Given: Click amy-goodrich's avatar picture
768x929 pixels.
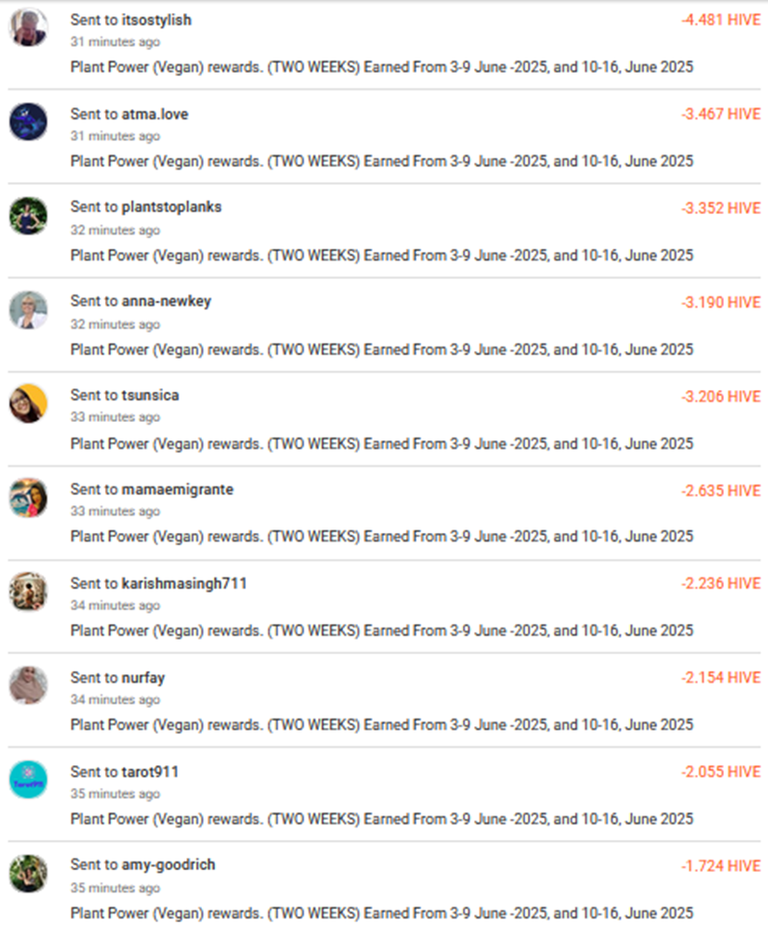Looking at the screenshot, I should [28, 873].
